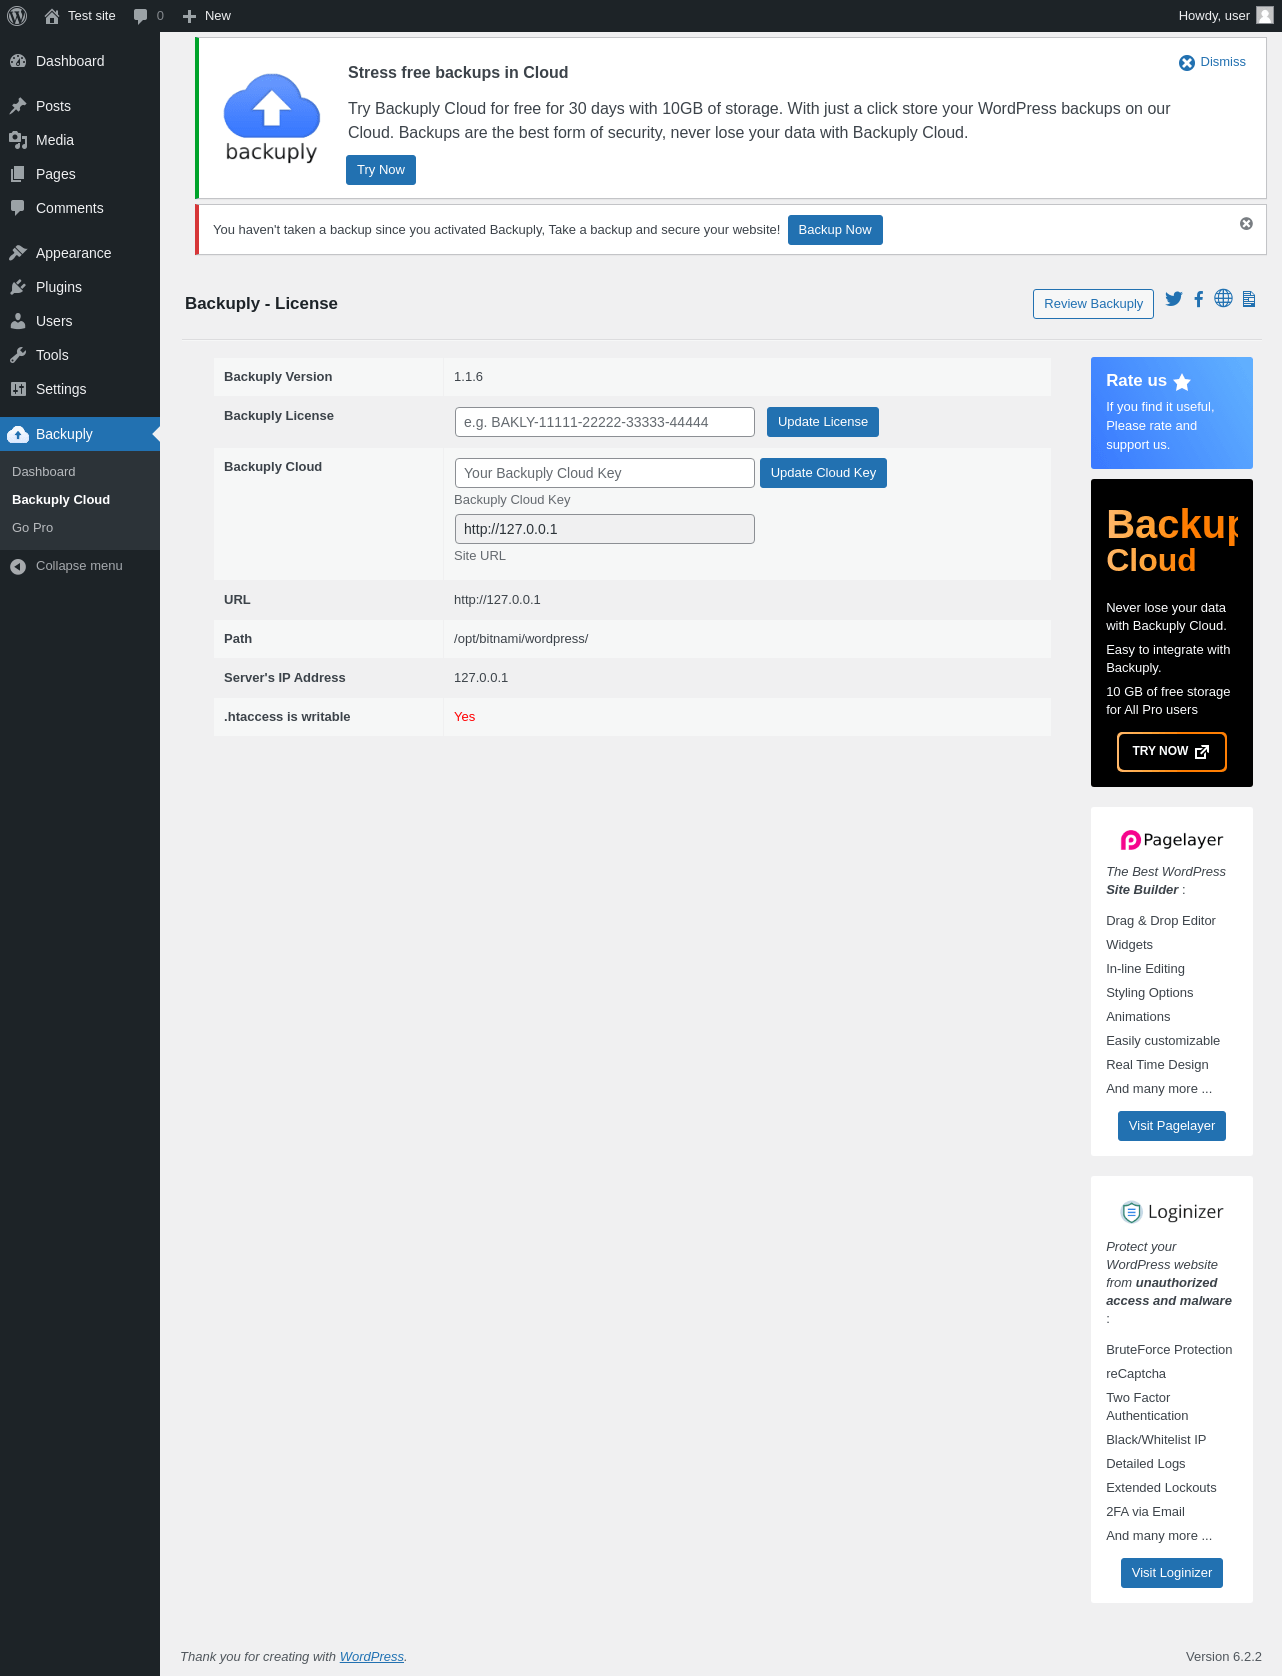Click the Visit Pagelayer button
Image resolution: width=1282 pixels, height=1676 pixels.
point(1172,1126)
